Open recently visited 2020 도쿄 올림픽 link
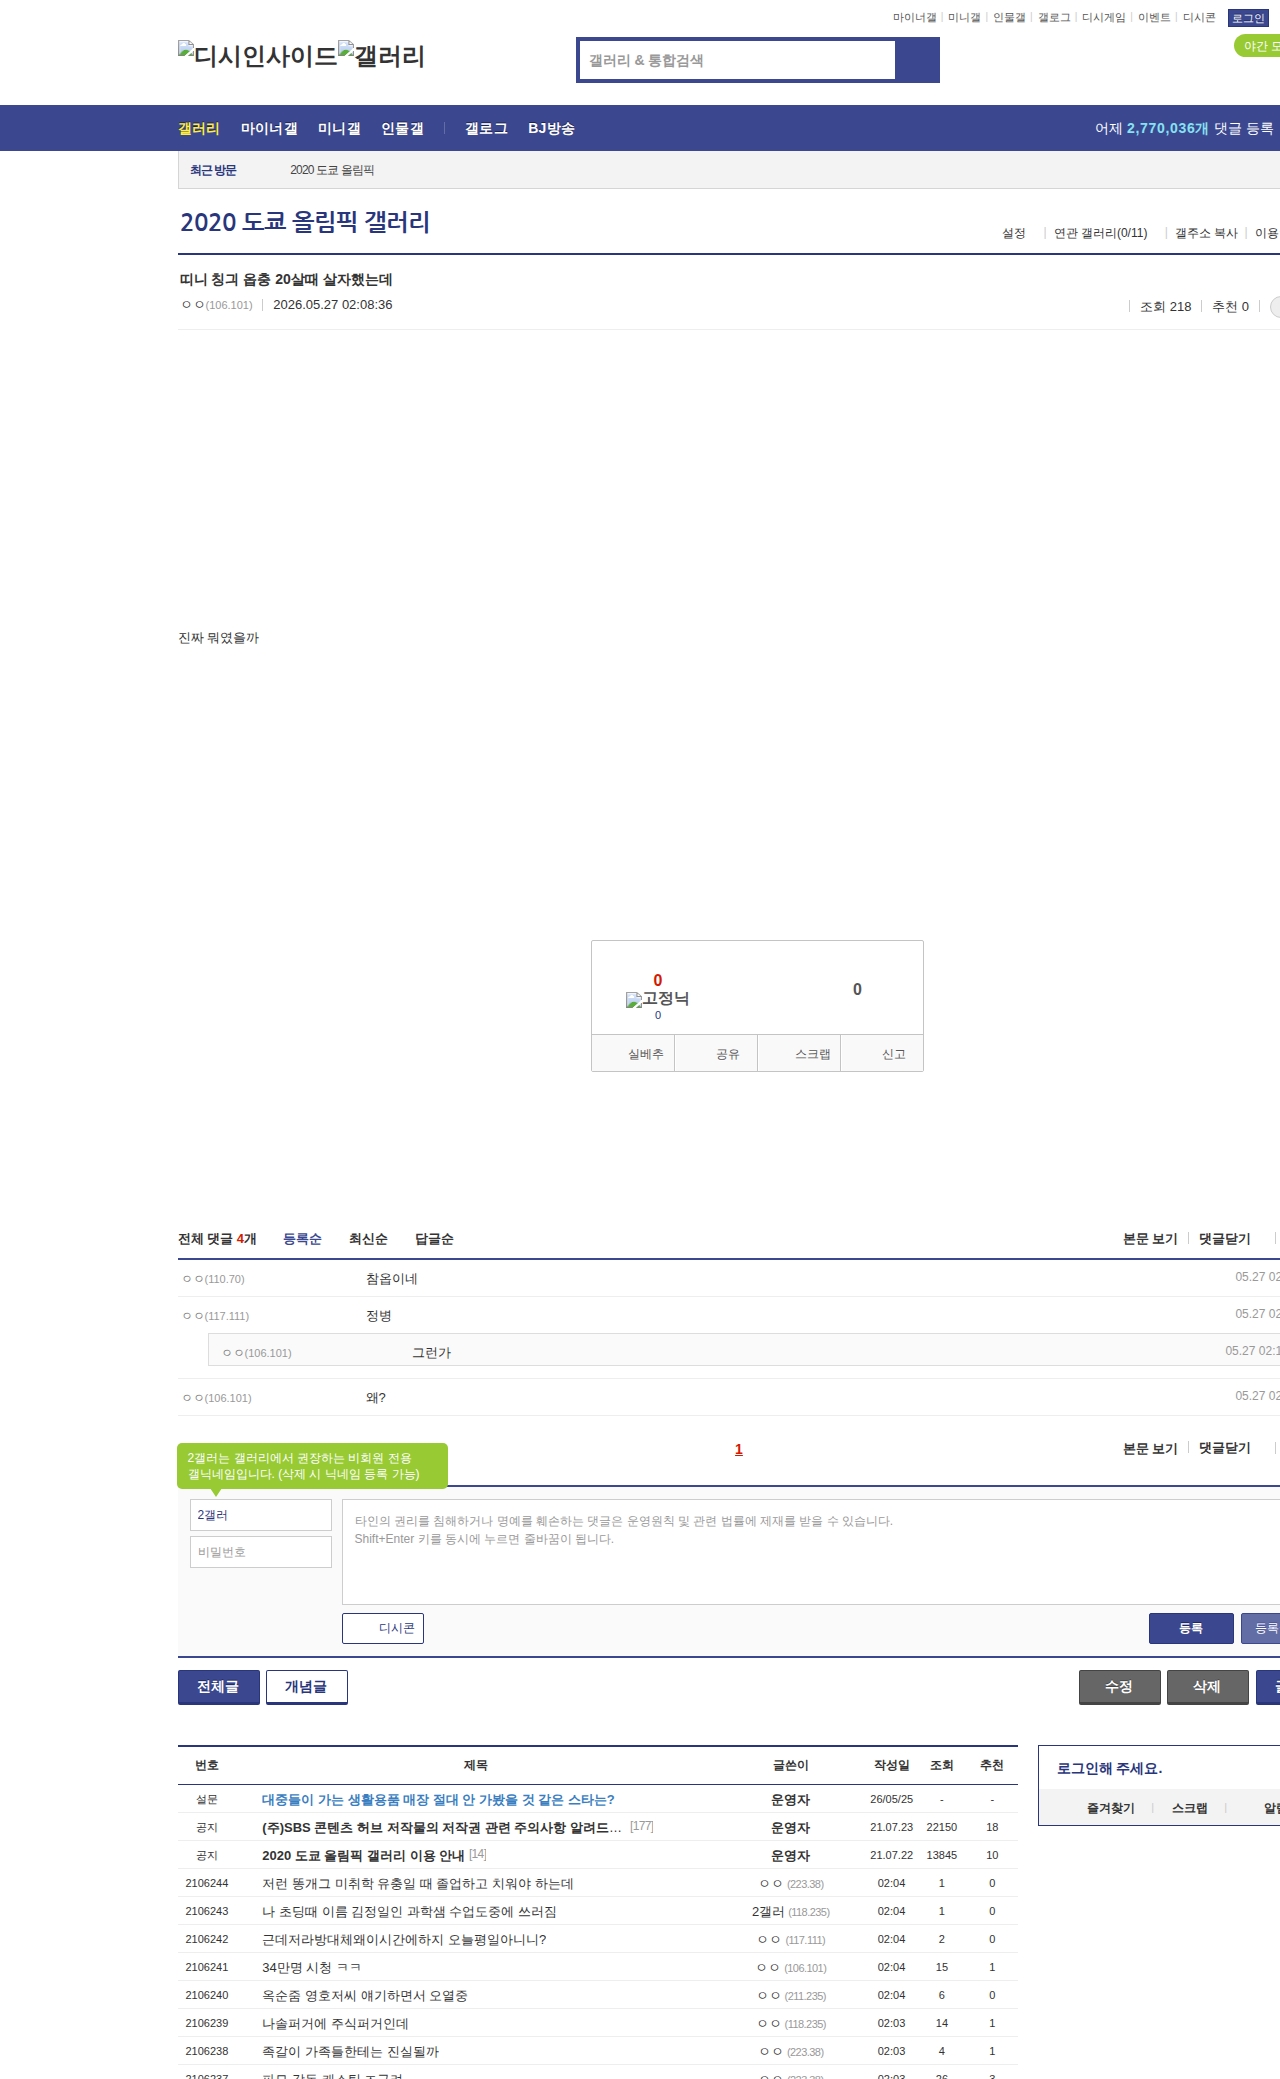The image size is (1280, 2079). pos(332,170)
